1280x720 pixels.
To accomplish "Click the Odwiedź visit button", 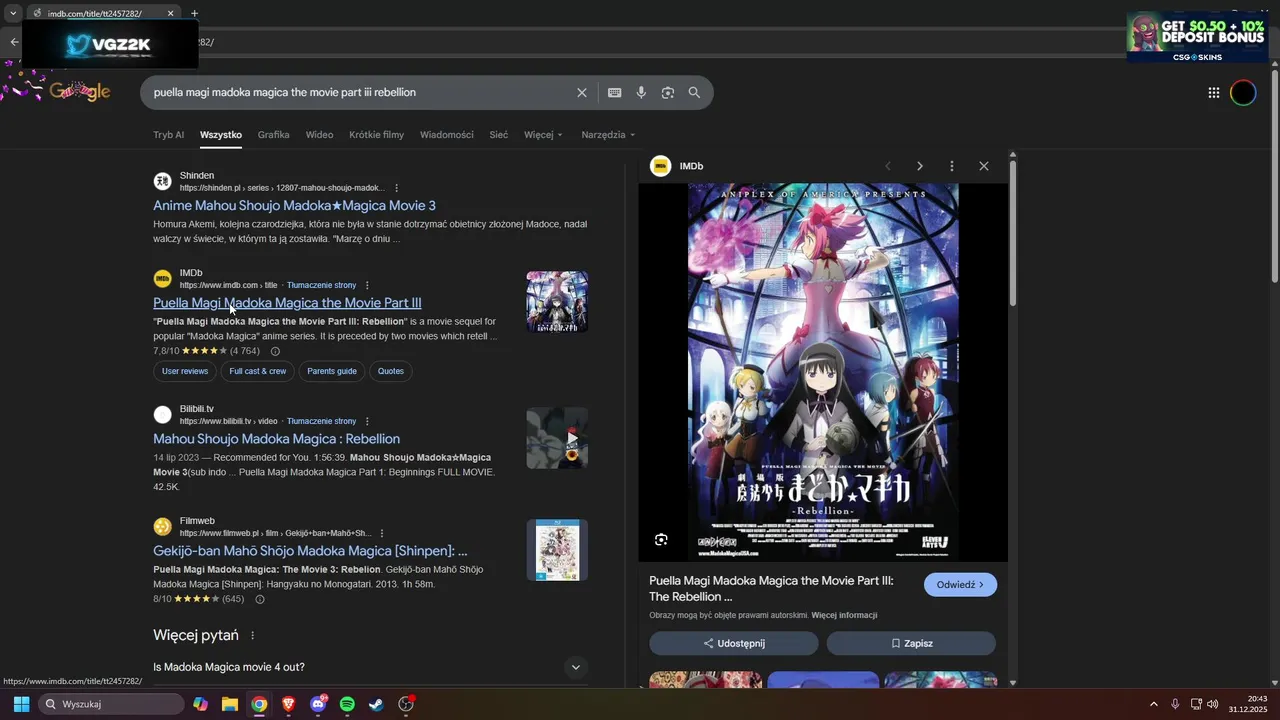I will [x=960, y=585].
